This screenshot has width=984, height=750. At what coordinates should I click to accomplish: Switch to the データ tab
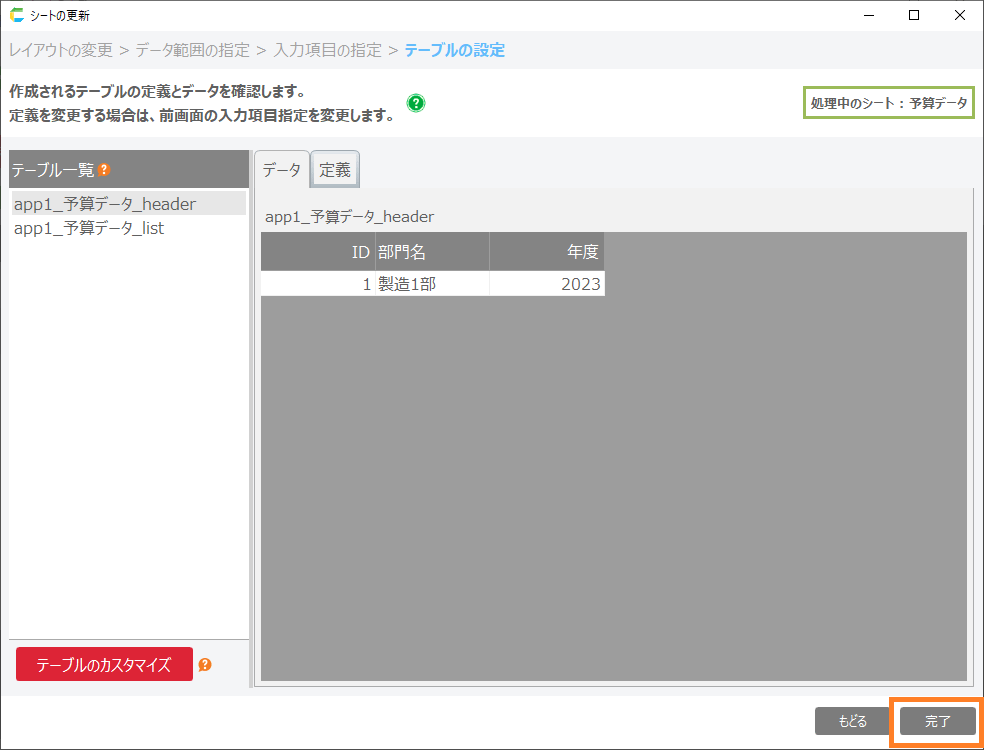[x=281, y=170]
